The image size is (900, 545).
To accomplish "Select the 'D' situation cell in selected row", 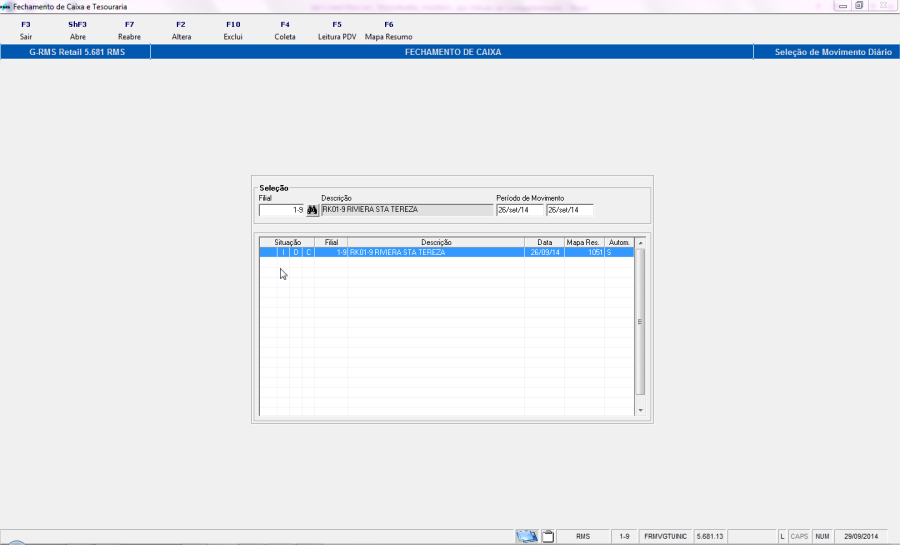I will (x=296, y=252).
